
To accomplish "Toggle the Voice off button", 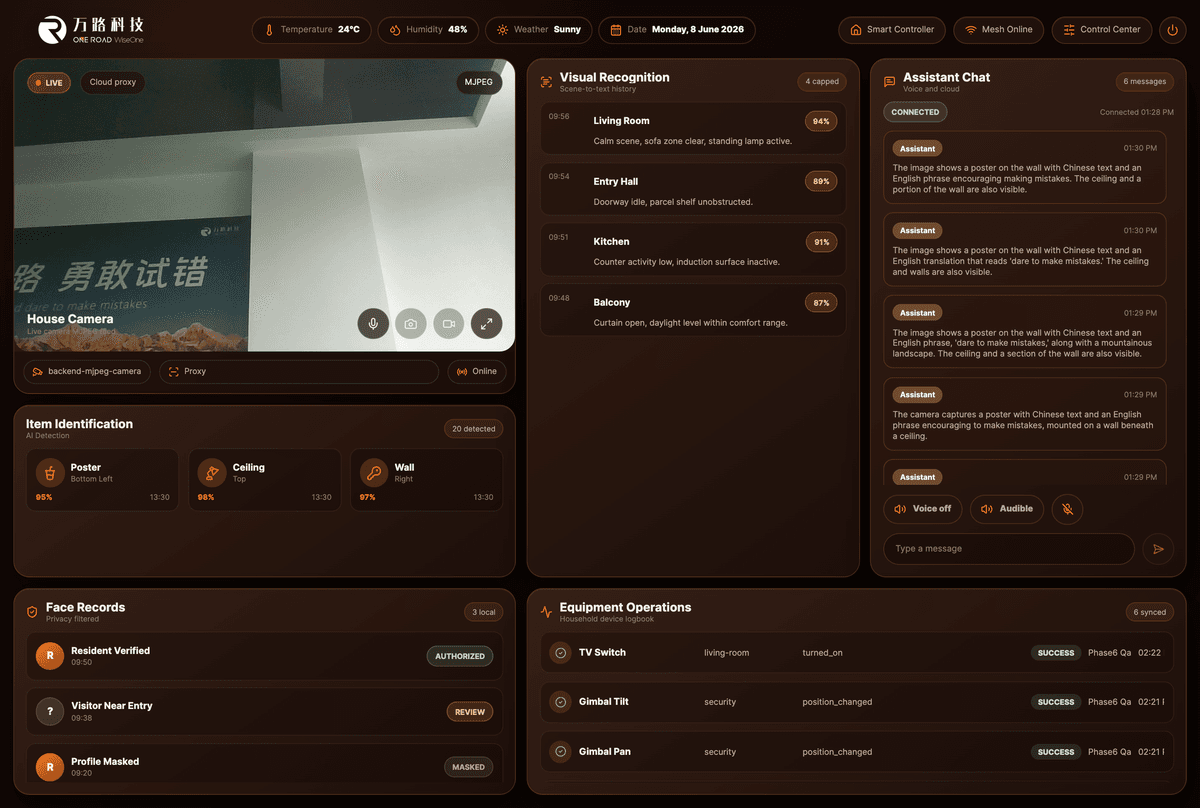I will click(922, 509).
